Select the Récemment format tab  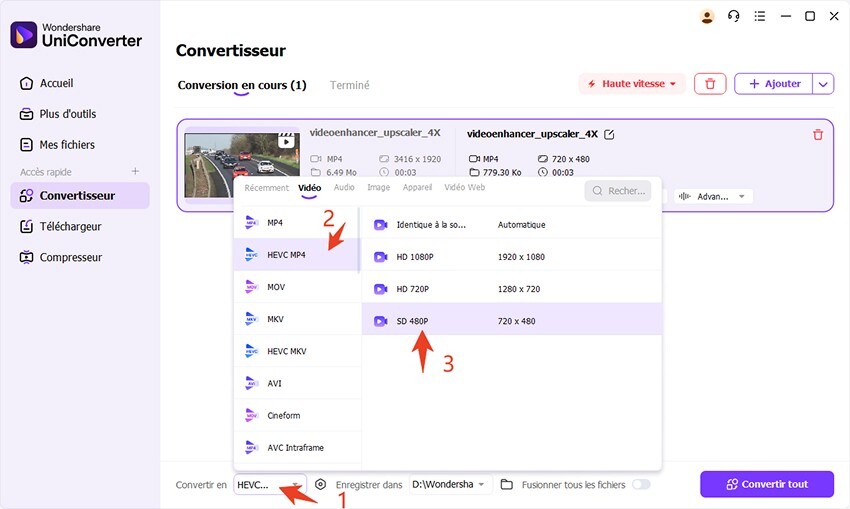267,188
